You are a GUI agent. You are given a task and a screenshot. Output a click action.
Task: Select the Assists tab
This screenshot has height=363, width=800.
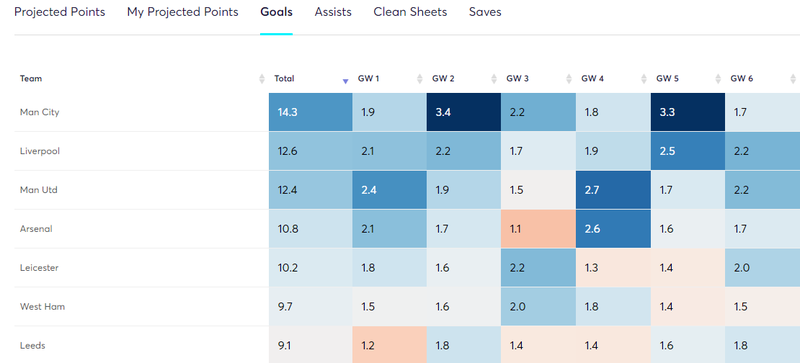333,12
